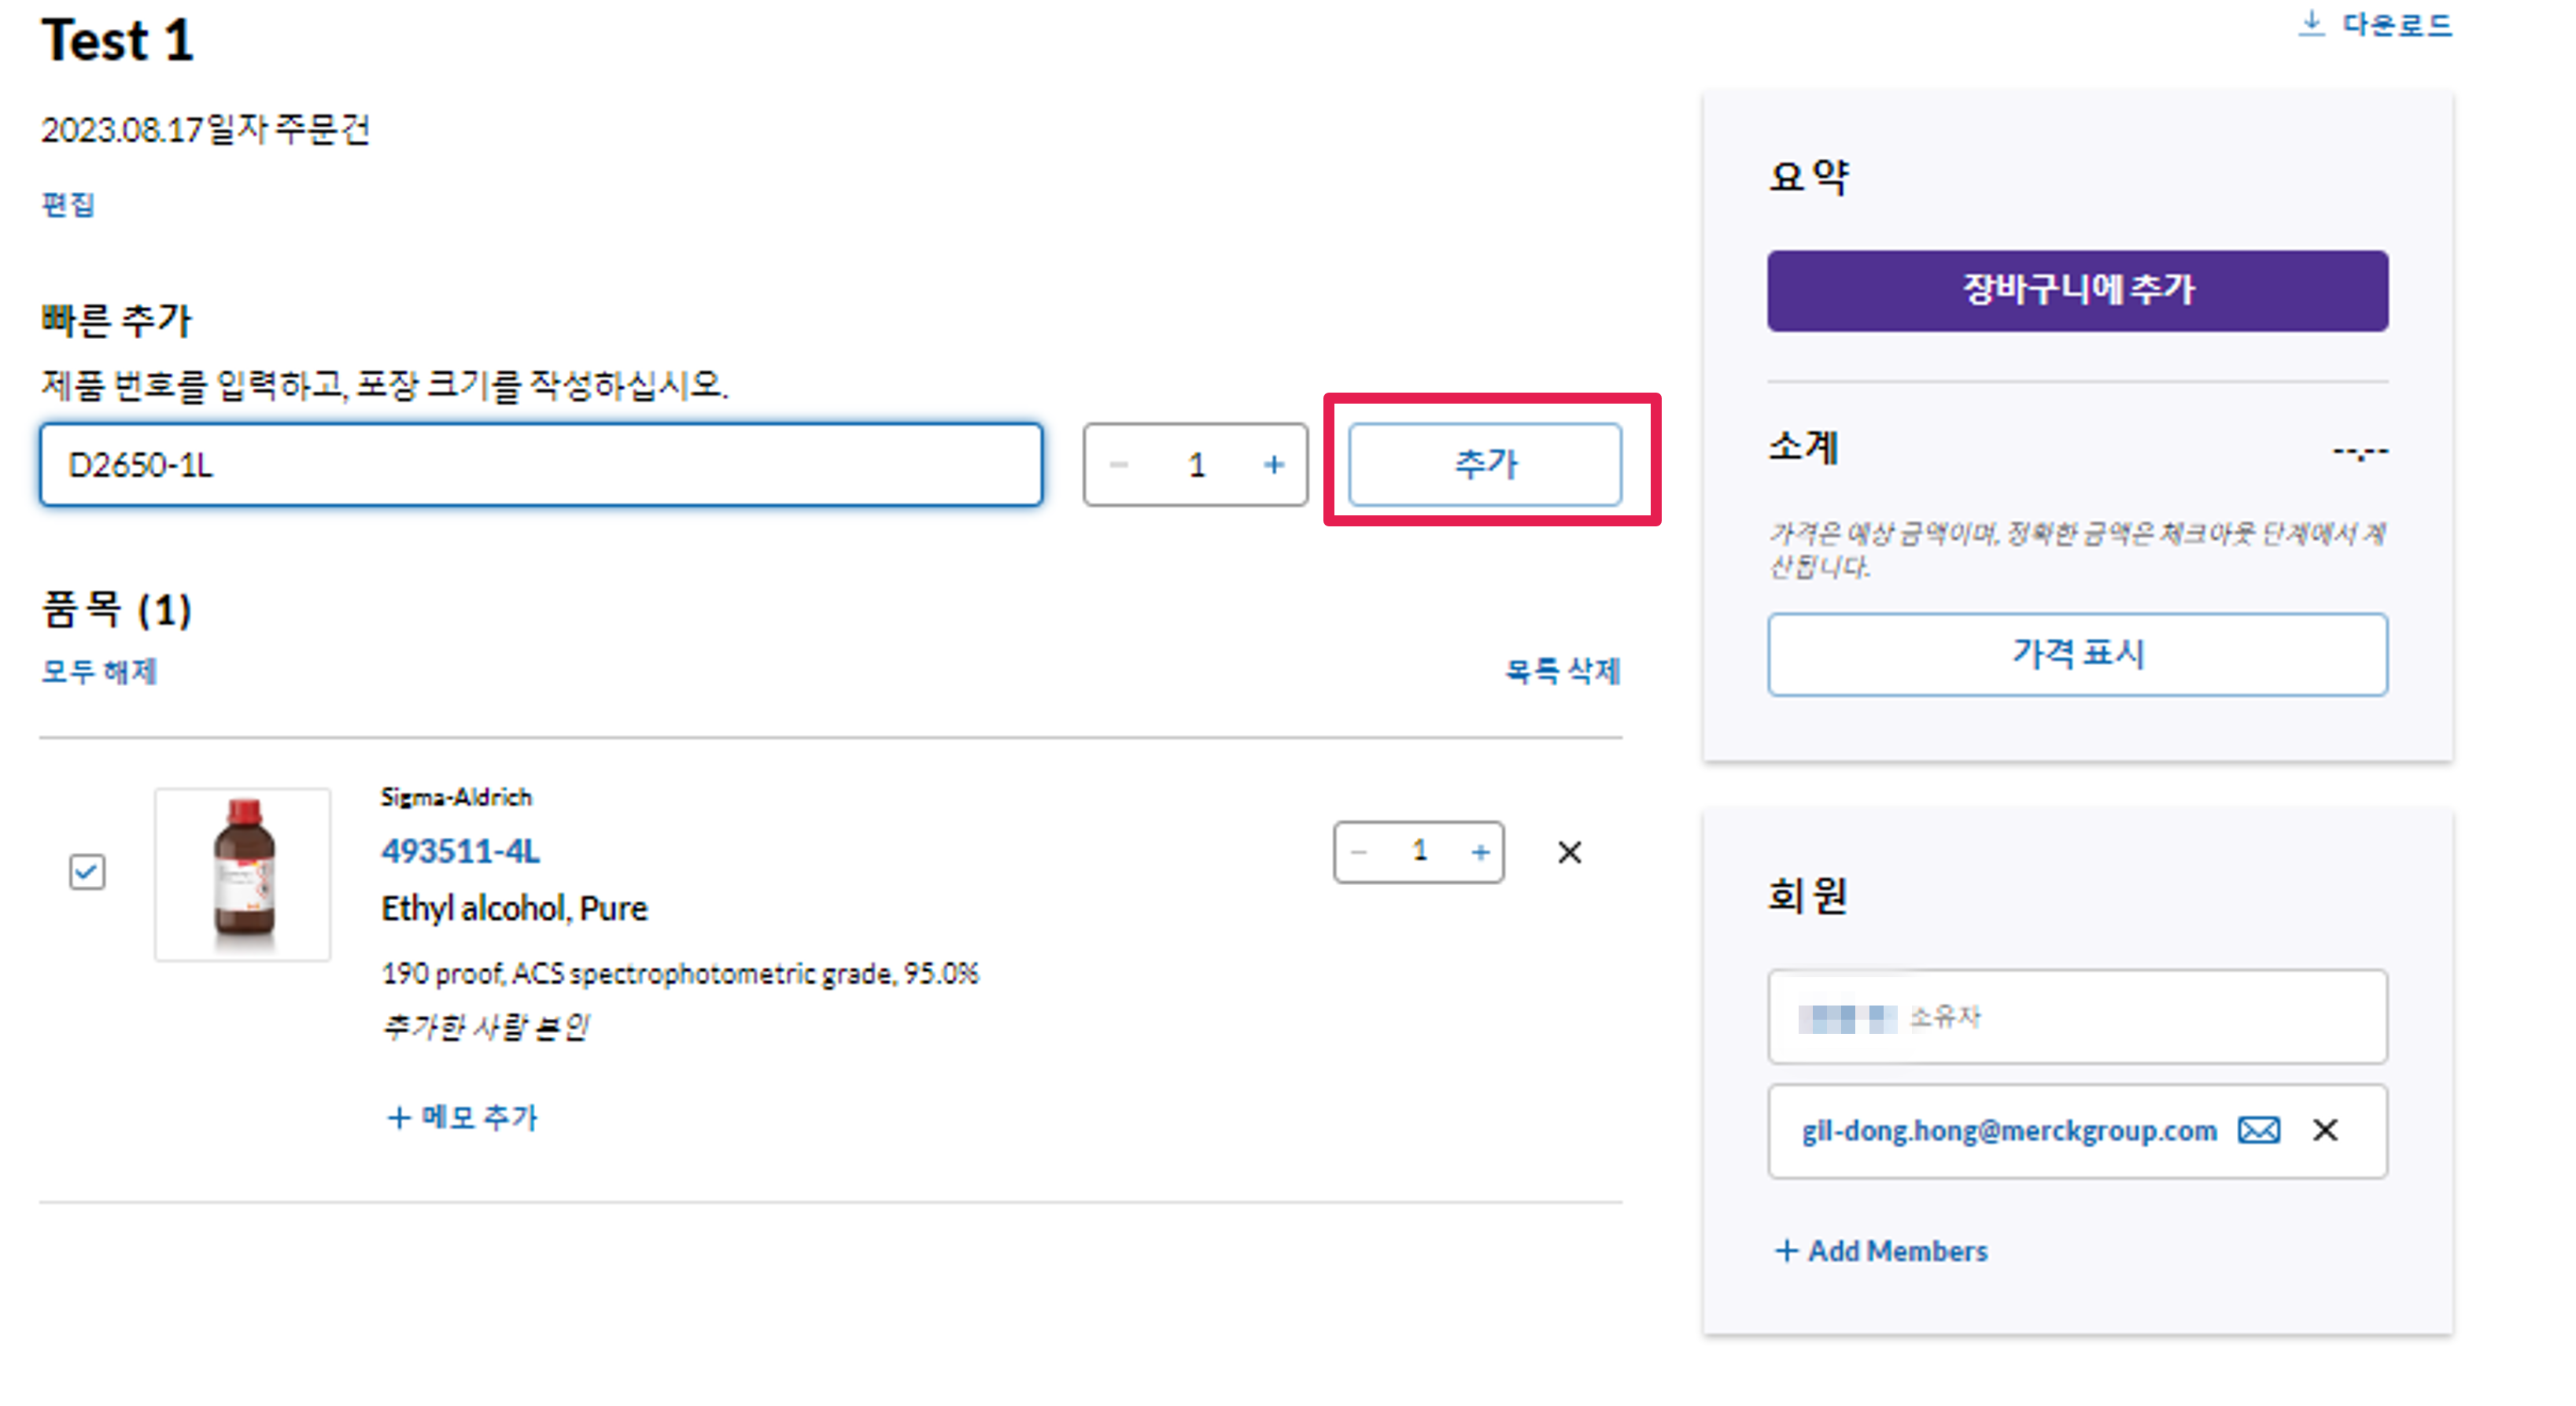Remove 493511-4L item with X icon
Screen dimensions: 2576x1406
point(1569,852)
